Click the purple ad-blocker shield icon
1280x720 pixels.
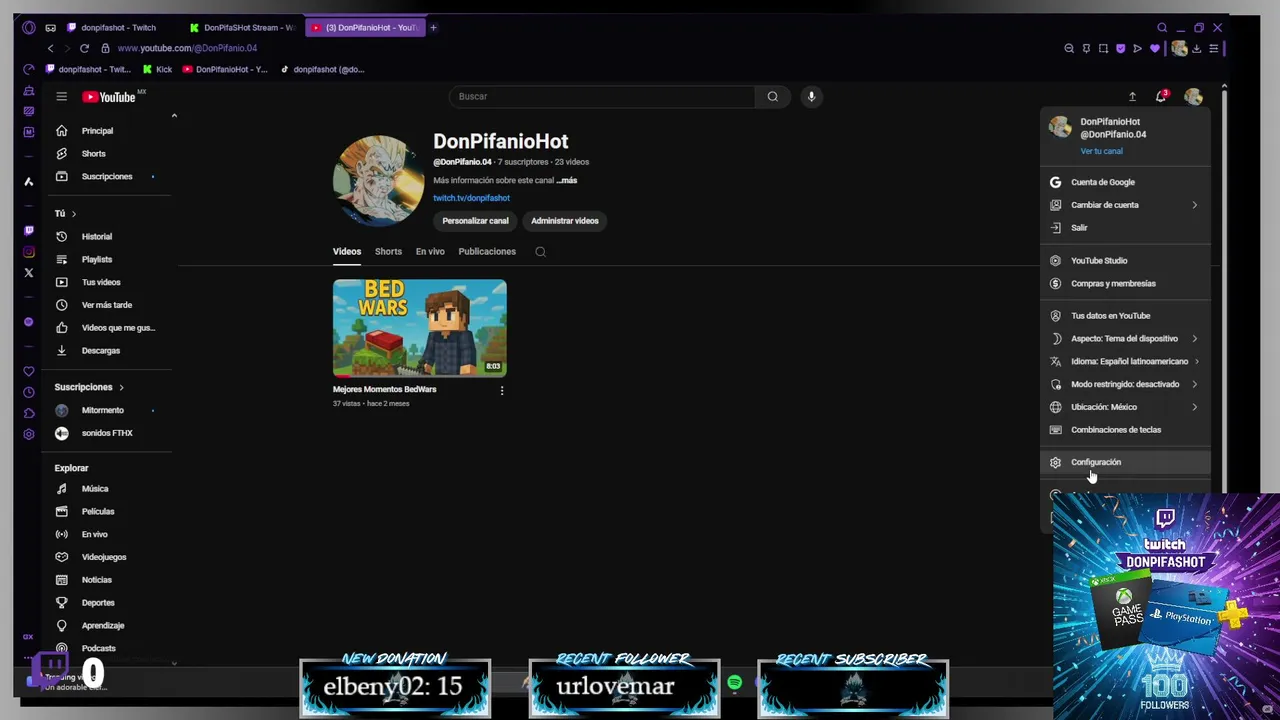click(1120, 48)
